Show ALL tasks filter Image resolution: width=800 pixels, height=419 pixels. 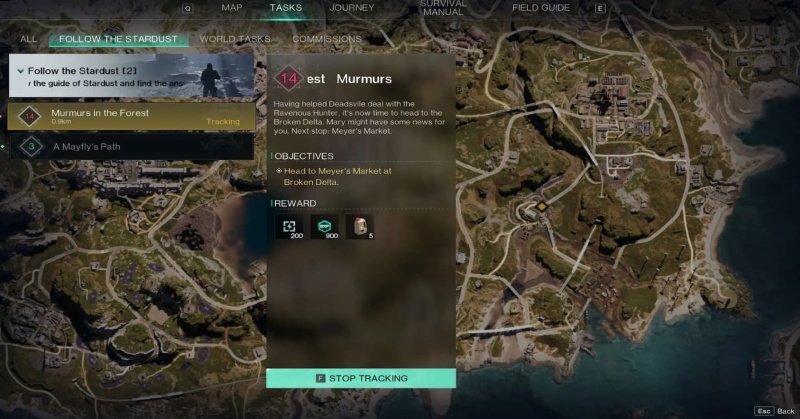pos(29,39)
